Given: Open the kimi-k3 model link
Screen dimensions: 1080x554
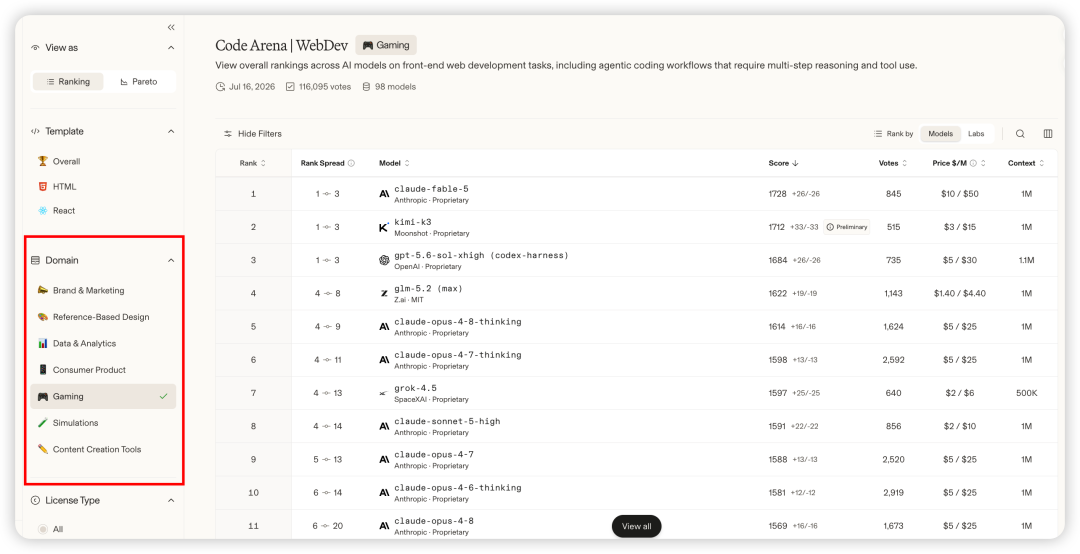Looking at the screenshot, I should coord(413,222).
